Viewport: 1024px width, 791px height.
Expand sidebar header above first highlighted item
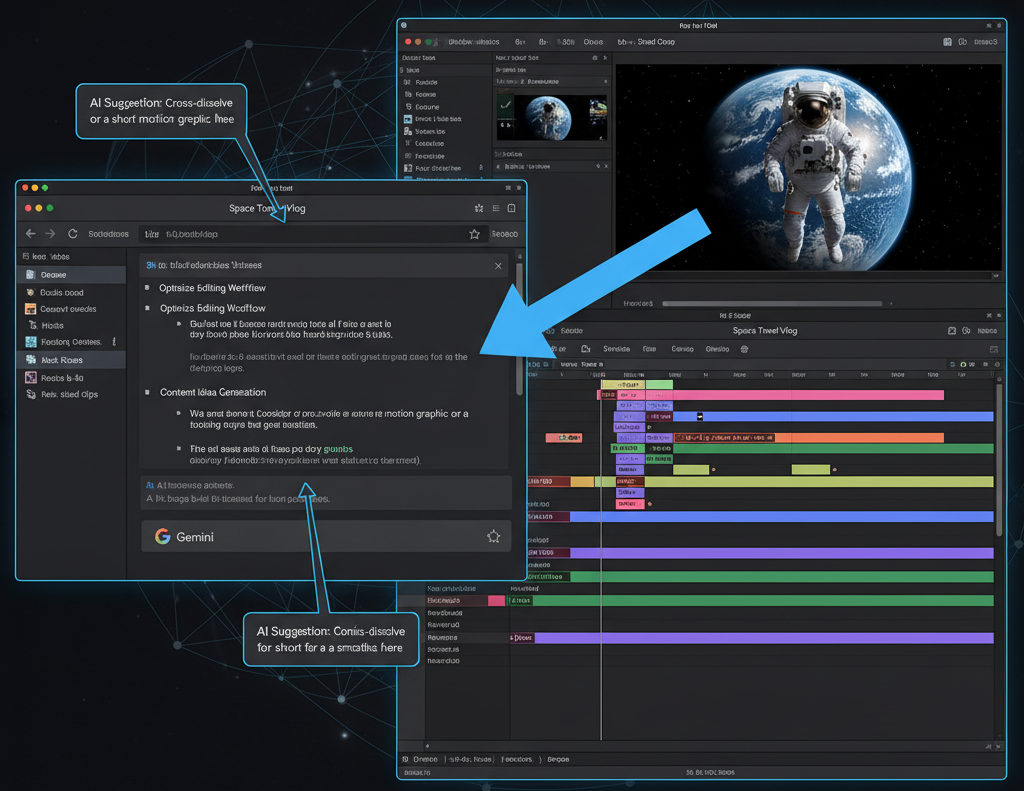(46, 257)
